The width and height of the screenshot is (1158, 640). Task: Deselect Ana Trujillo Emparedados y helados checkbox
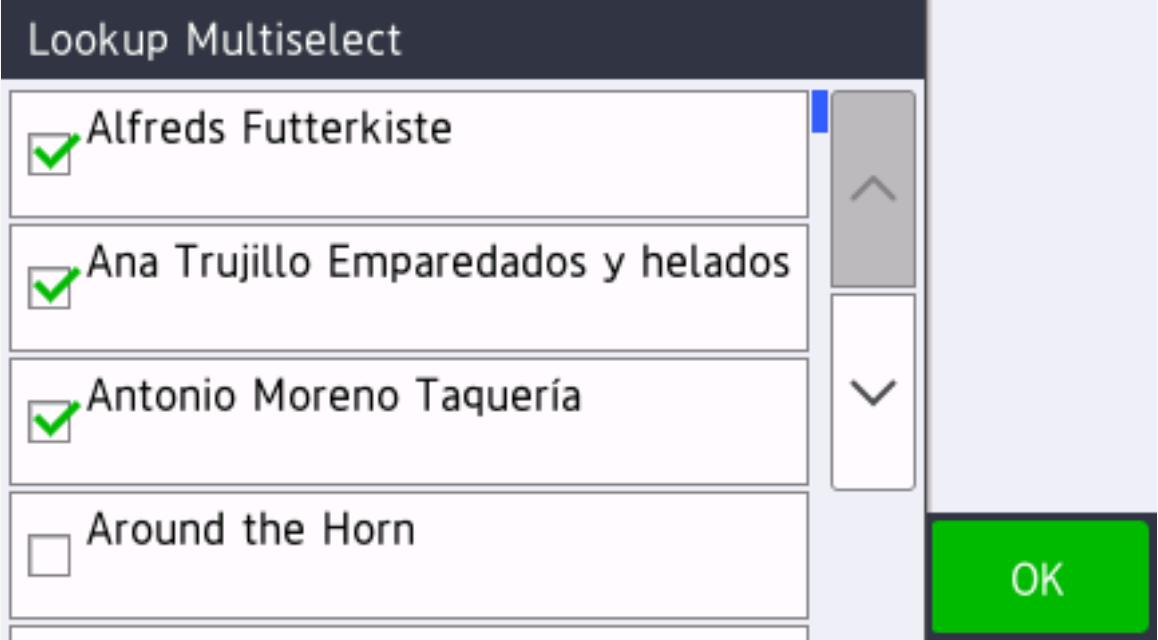point(50,289)
